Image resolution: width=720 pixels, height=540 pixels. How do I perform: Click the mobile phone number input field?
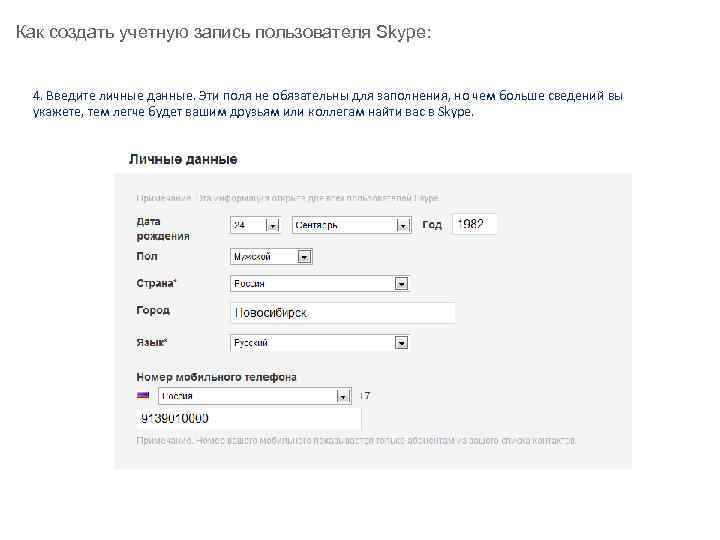coord(247,418)
